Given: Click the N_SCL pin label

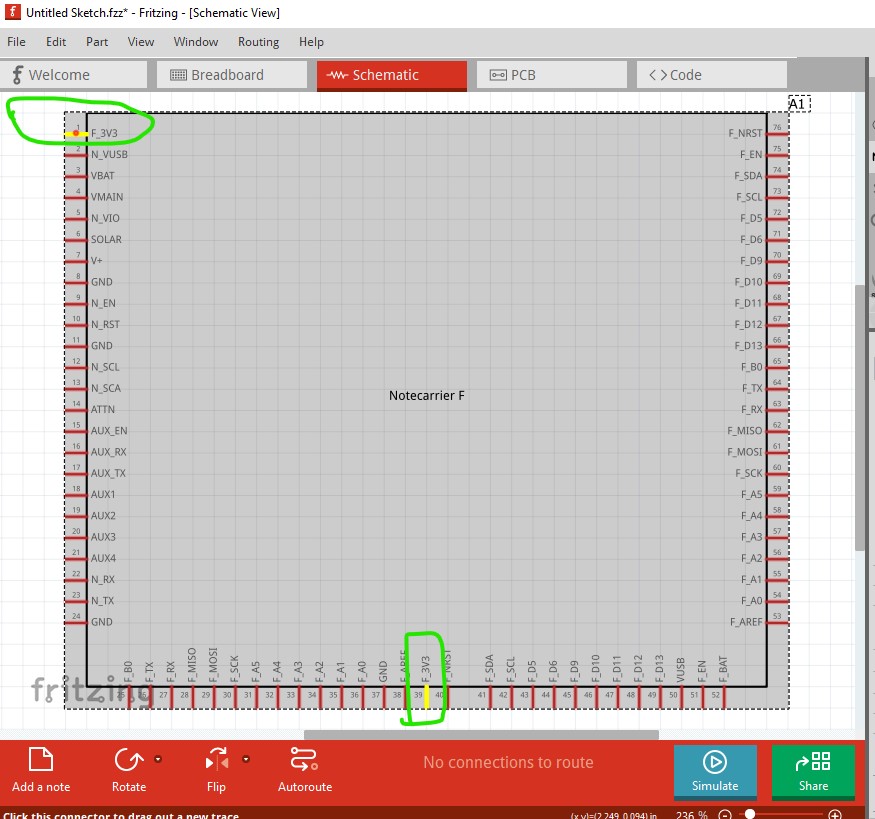Looking at the screenshot, I should pyautogui.click(x=105, y=367).
